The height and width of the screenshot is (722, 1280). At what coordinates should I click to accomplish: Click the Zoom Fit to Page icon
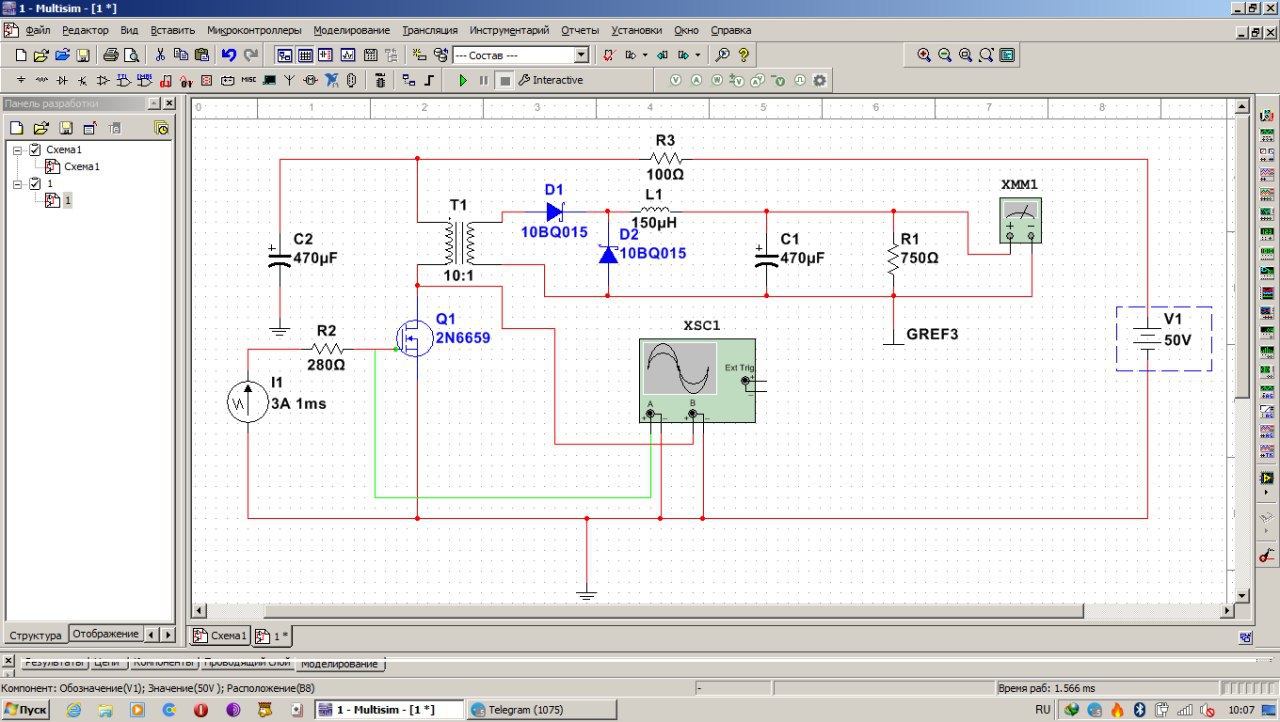pyautogui.click(x=986, y=55)
